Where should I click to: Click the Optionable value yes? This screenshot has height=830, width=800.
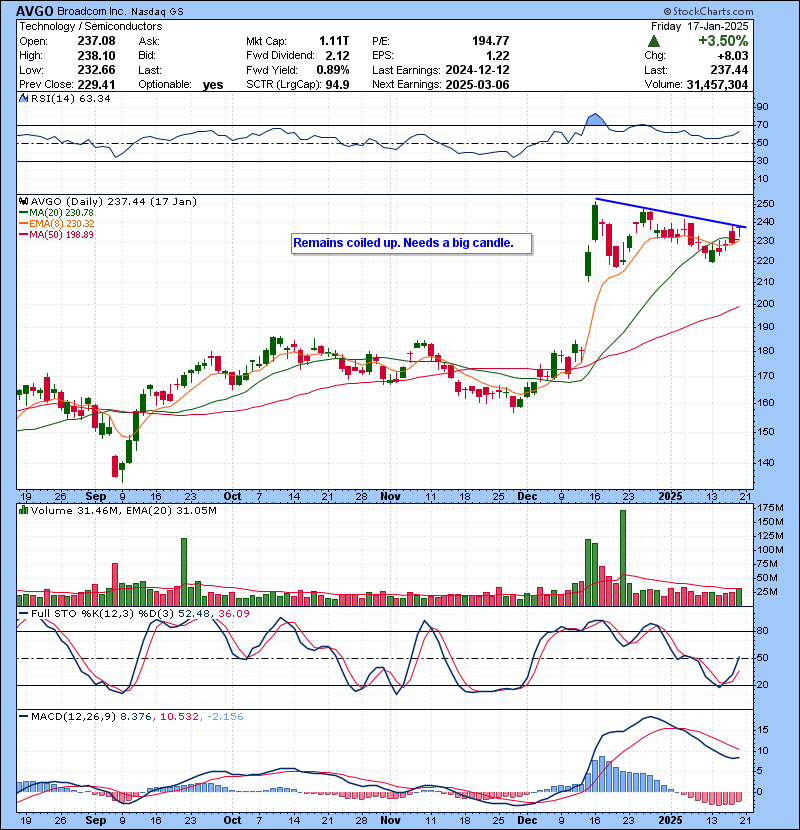point(213,85)
